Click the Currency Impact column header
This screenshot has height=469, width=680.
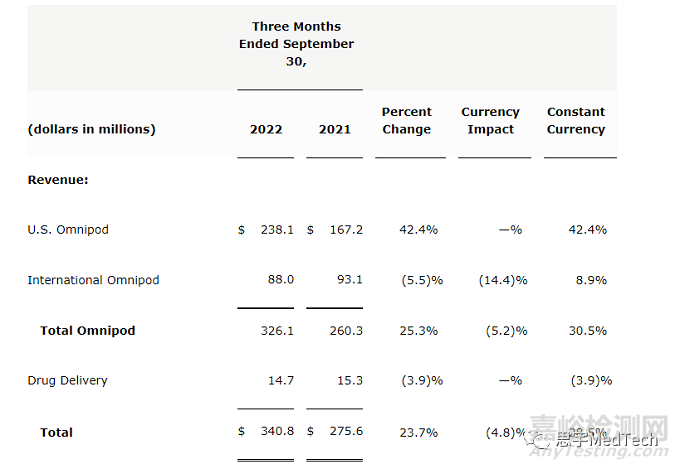click(490, 121)
